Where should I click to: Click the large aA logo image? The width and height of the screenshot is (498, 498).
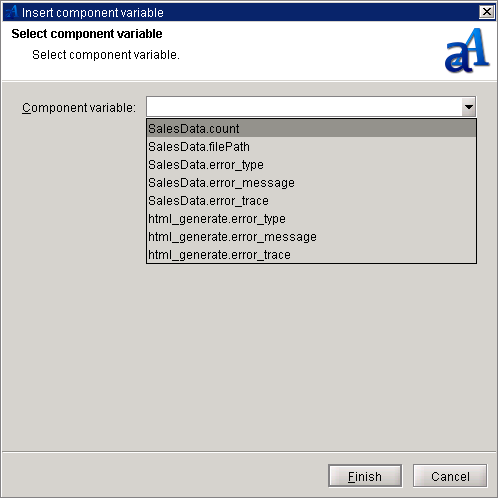click(x=467, y=50)
